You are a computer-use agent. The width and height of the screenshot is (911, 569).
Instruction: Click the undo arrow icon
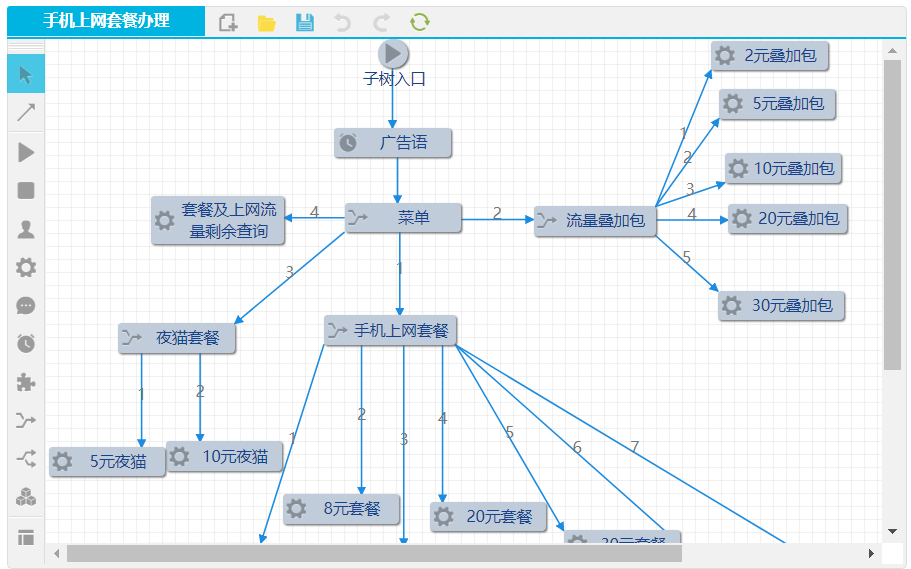(x=343, y=23)
